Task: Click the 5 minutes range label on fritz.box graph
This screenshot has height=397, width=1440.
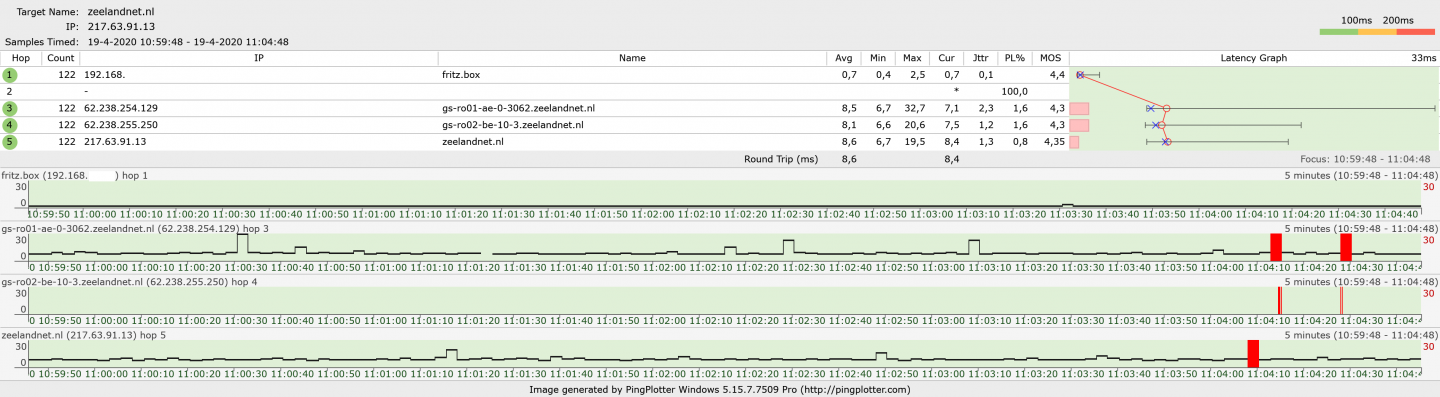Action: (1361, 176)
